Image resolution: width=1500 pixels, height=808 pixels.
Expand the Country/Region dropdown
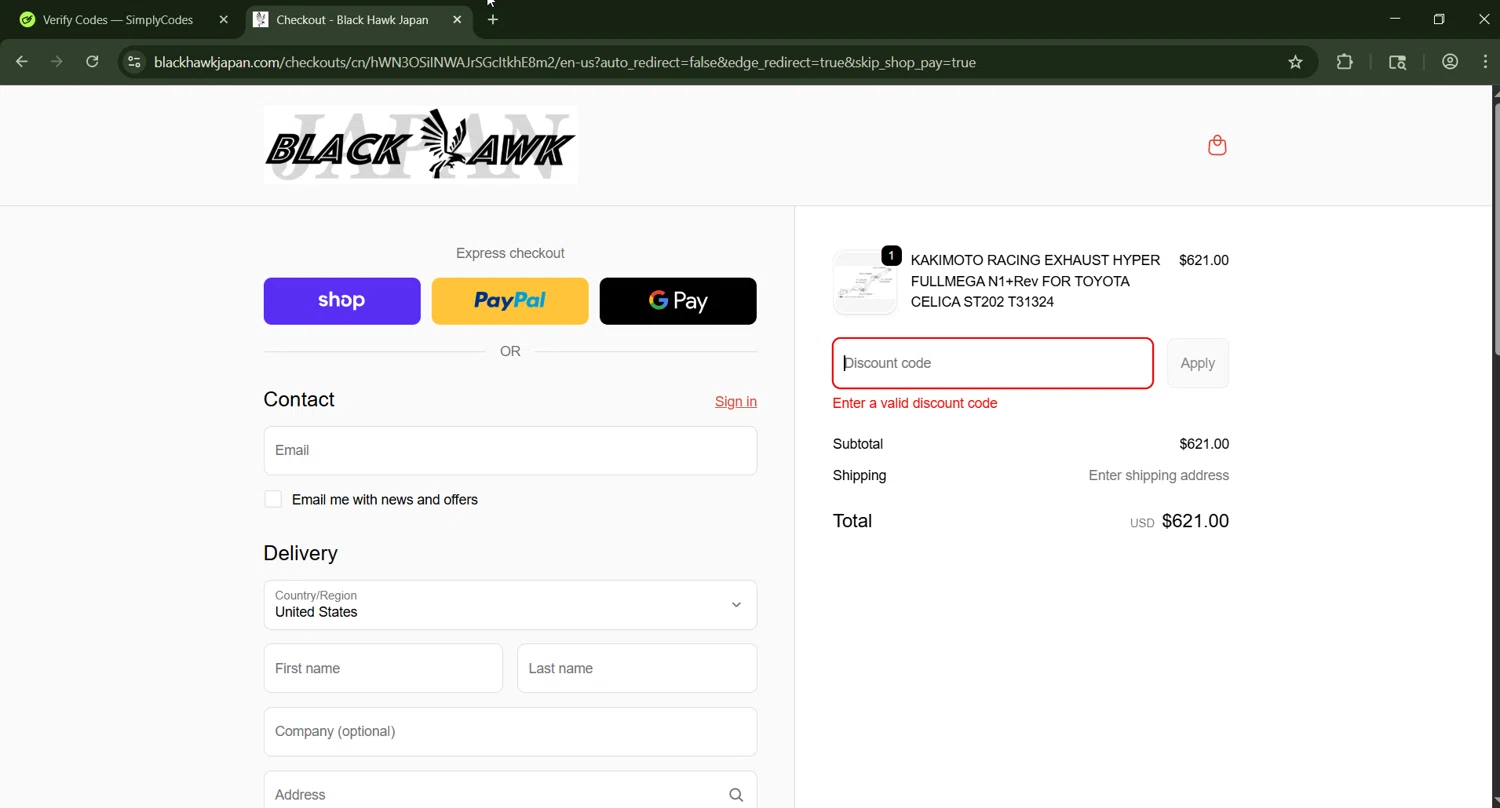click(510, 605)
